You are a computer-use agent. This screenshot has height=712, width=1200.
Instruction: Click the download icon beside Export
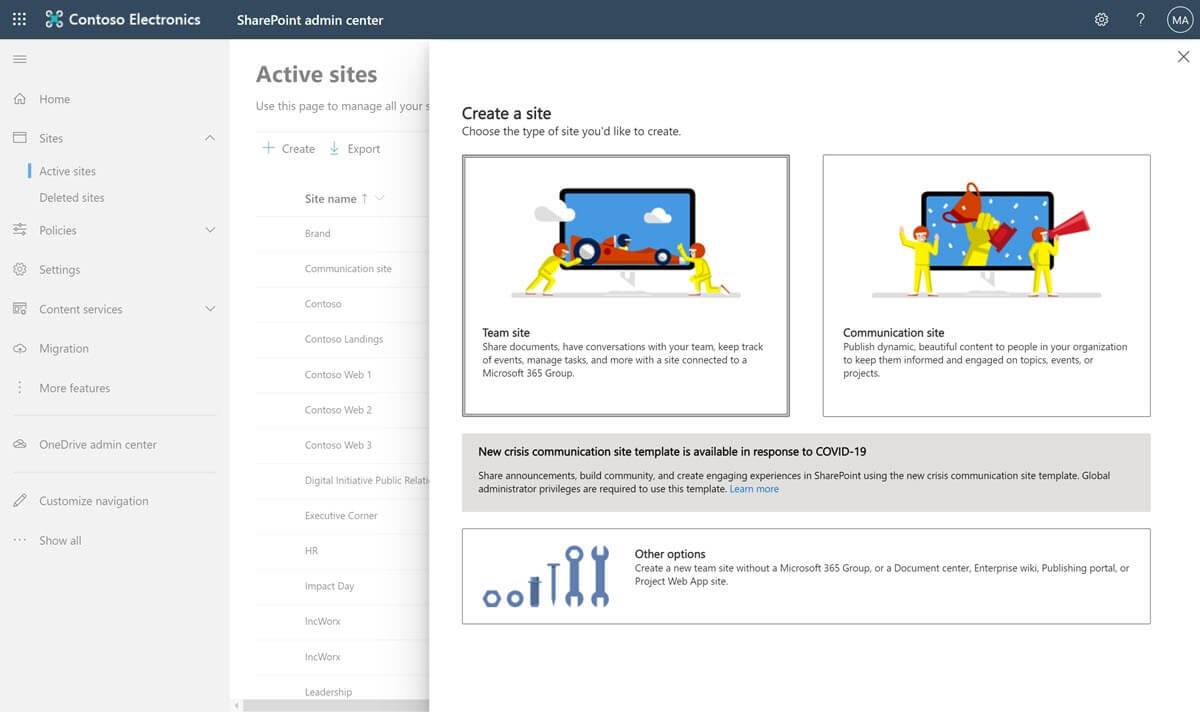pos(335,148)
